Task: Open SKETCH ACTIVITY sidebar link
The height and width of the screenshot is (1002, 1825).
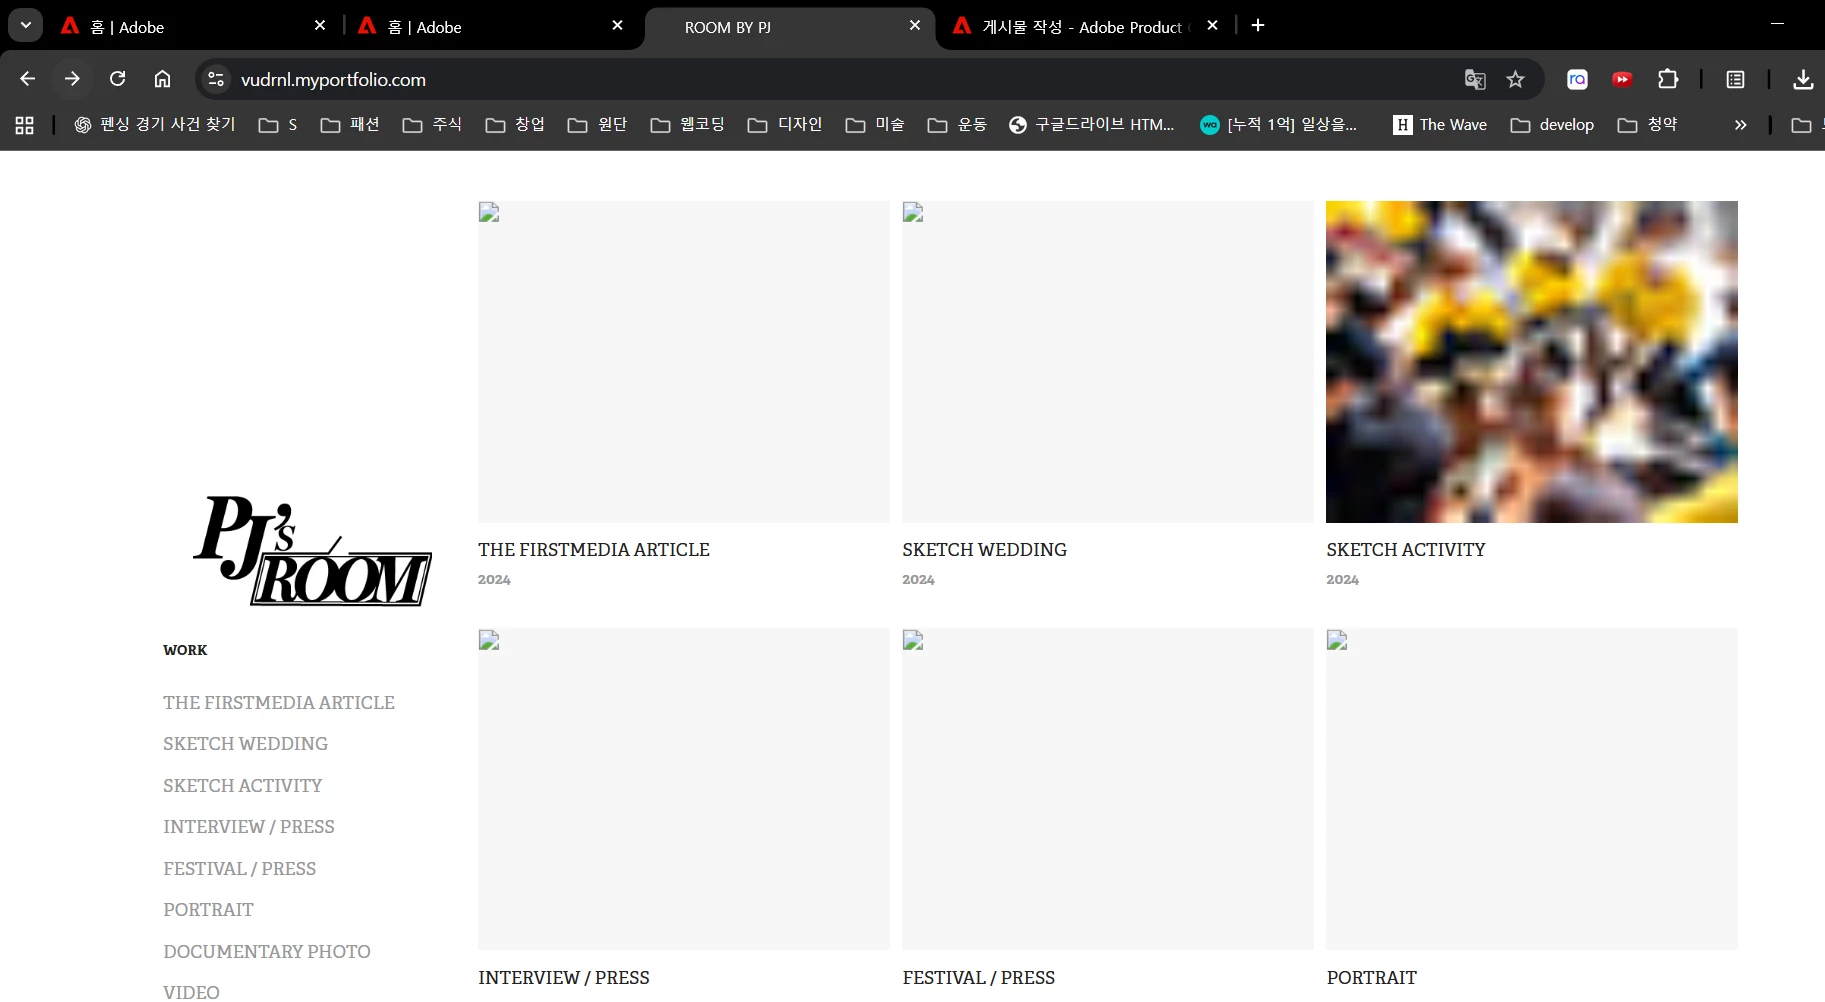Action: click(243, 785)
